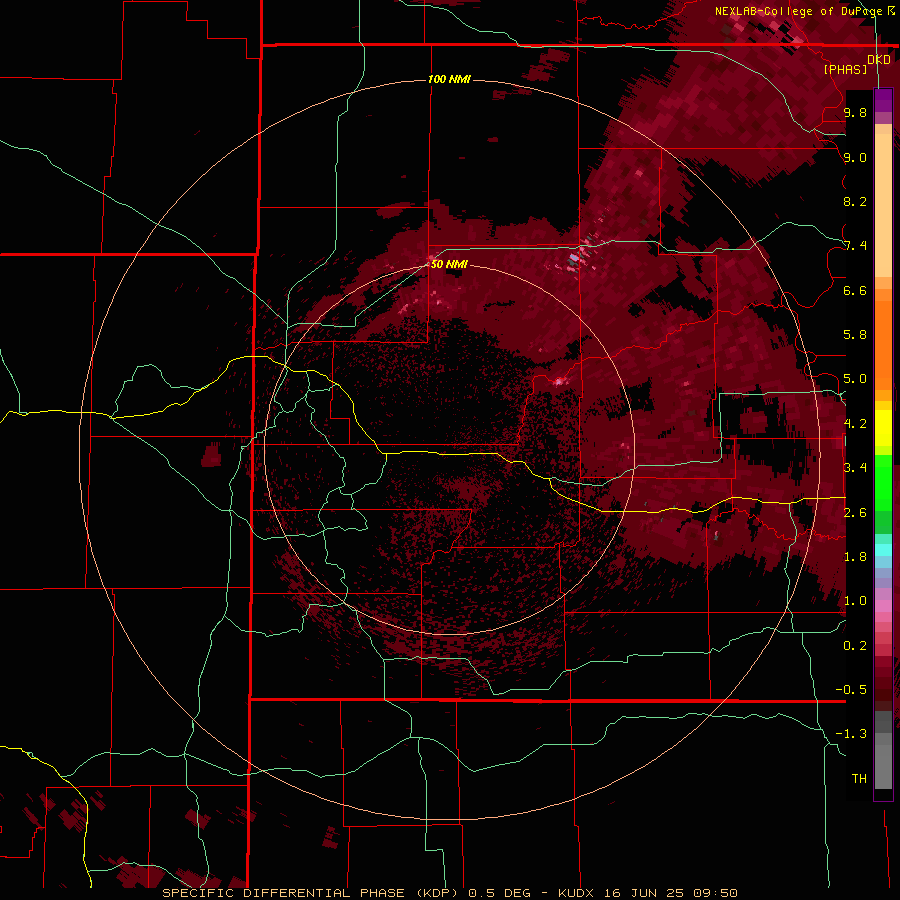Image resolution: width=900 pixels, height=900 pixels.
Task: Click the 100 NMI range ring label
Action: (449, 79)
